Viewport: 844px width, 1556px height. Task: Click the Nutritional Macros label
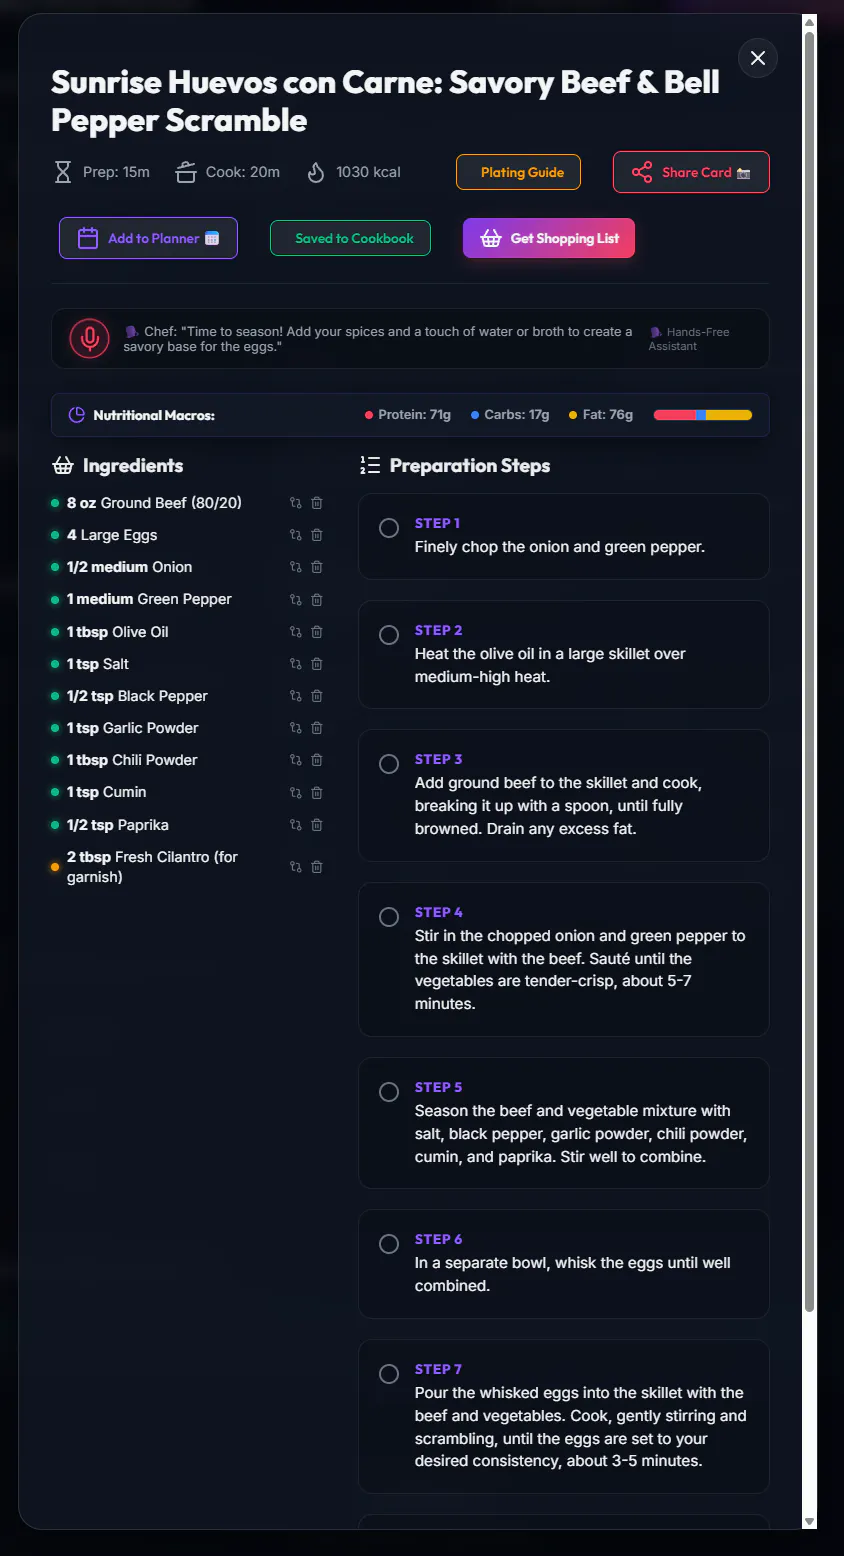pos(154,415)
